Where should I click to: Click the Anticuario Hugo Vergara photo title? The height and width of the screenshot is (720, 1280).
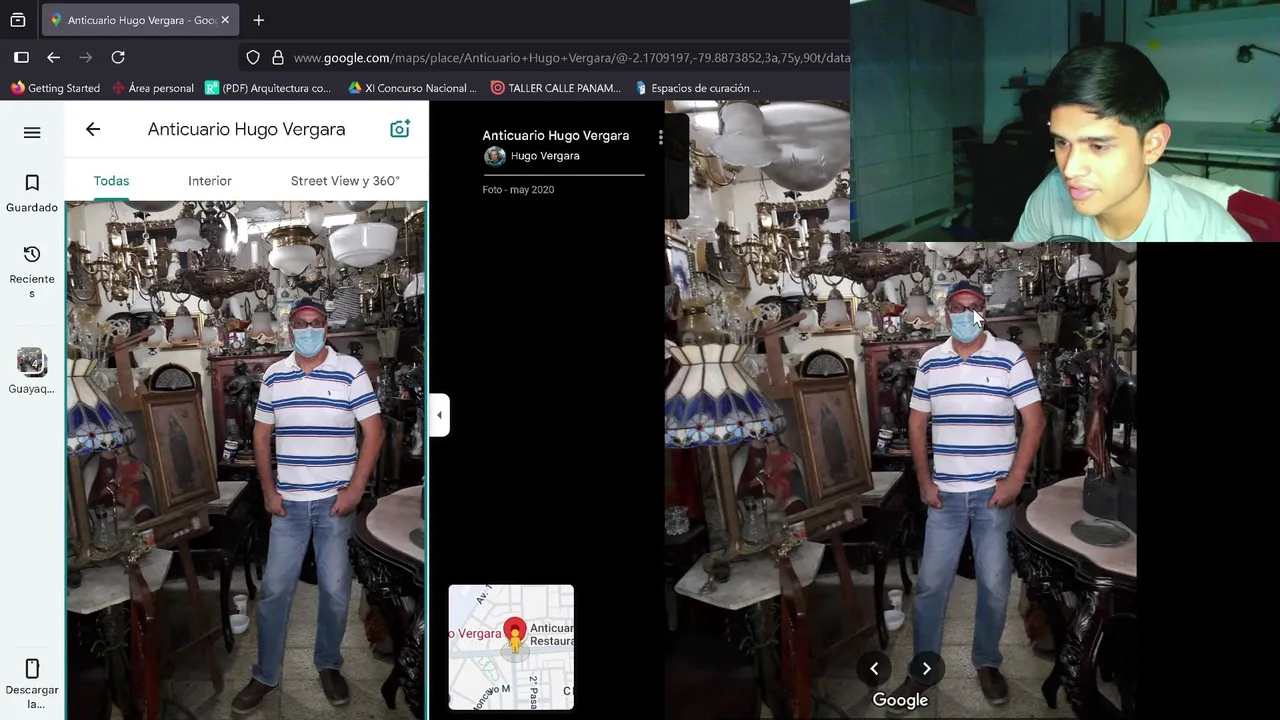[556, 135]
